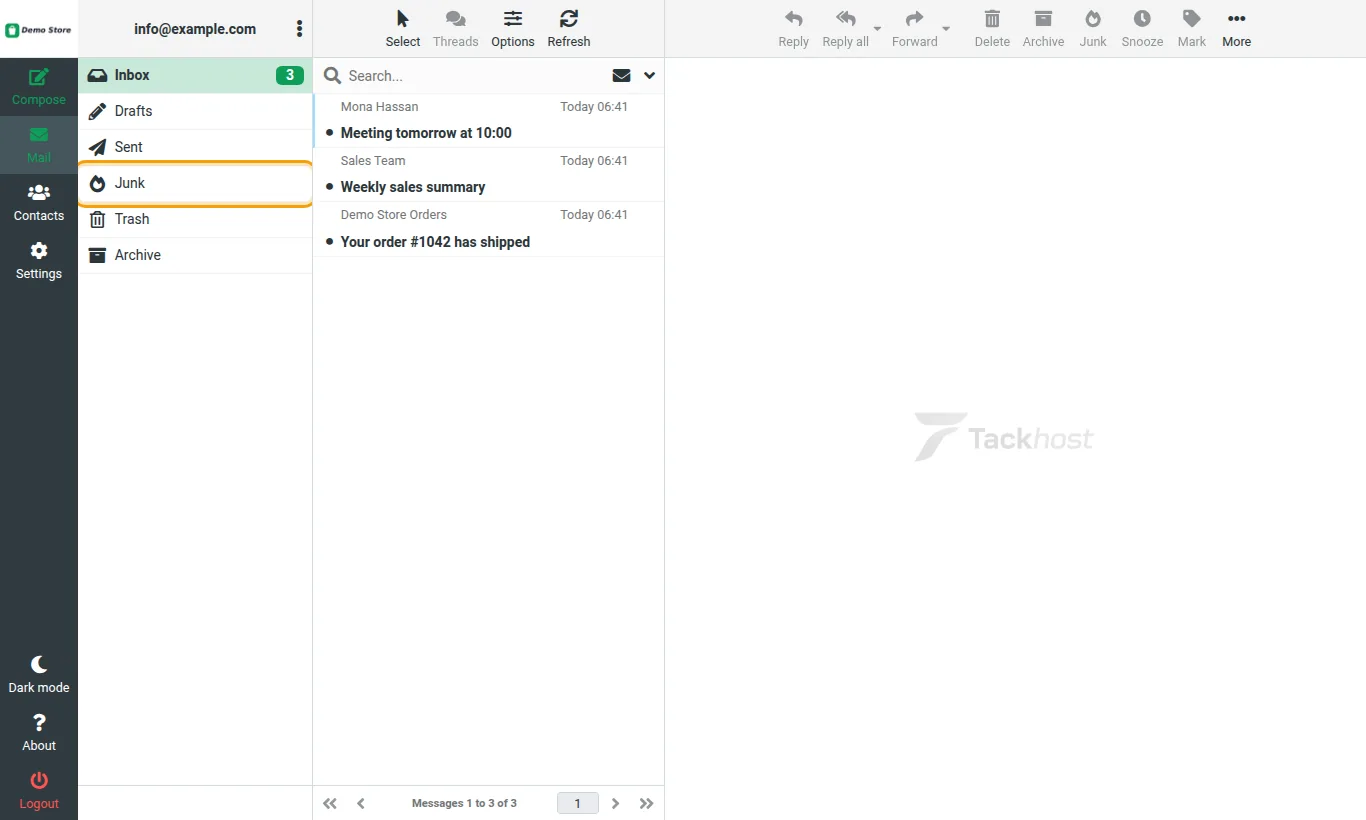Open Settings from the sidebar

[x=39, y=261]
